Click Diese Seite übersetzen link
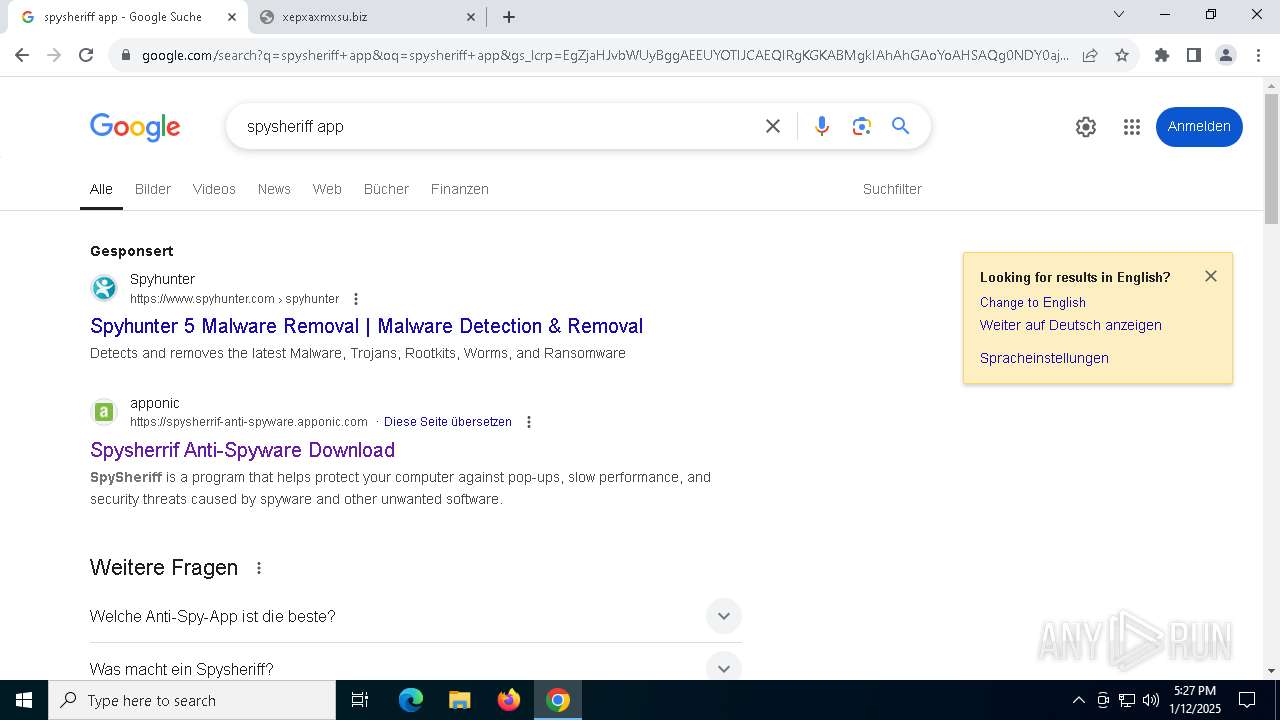 click(448, 422)
